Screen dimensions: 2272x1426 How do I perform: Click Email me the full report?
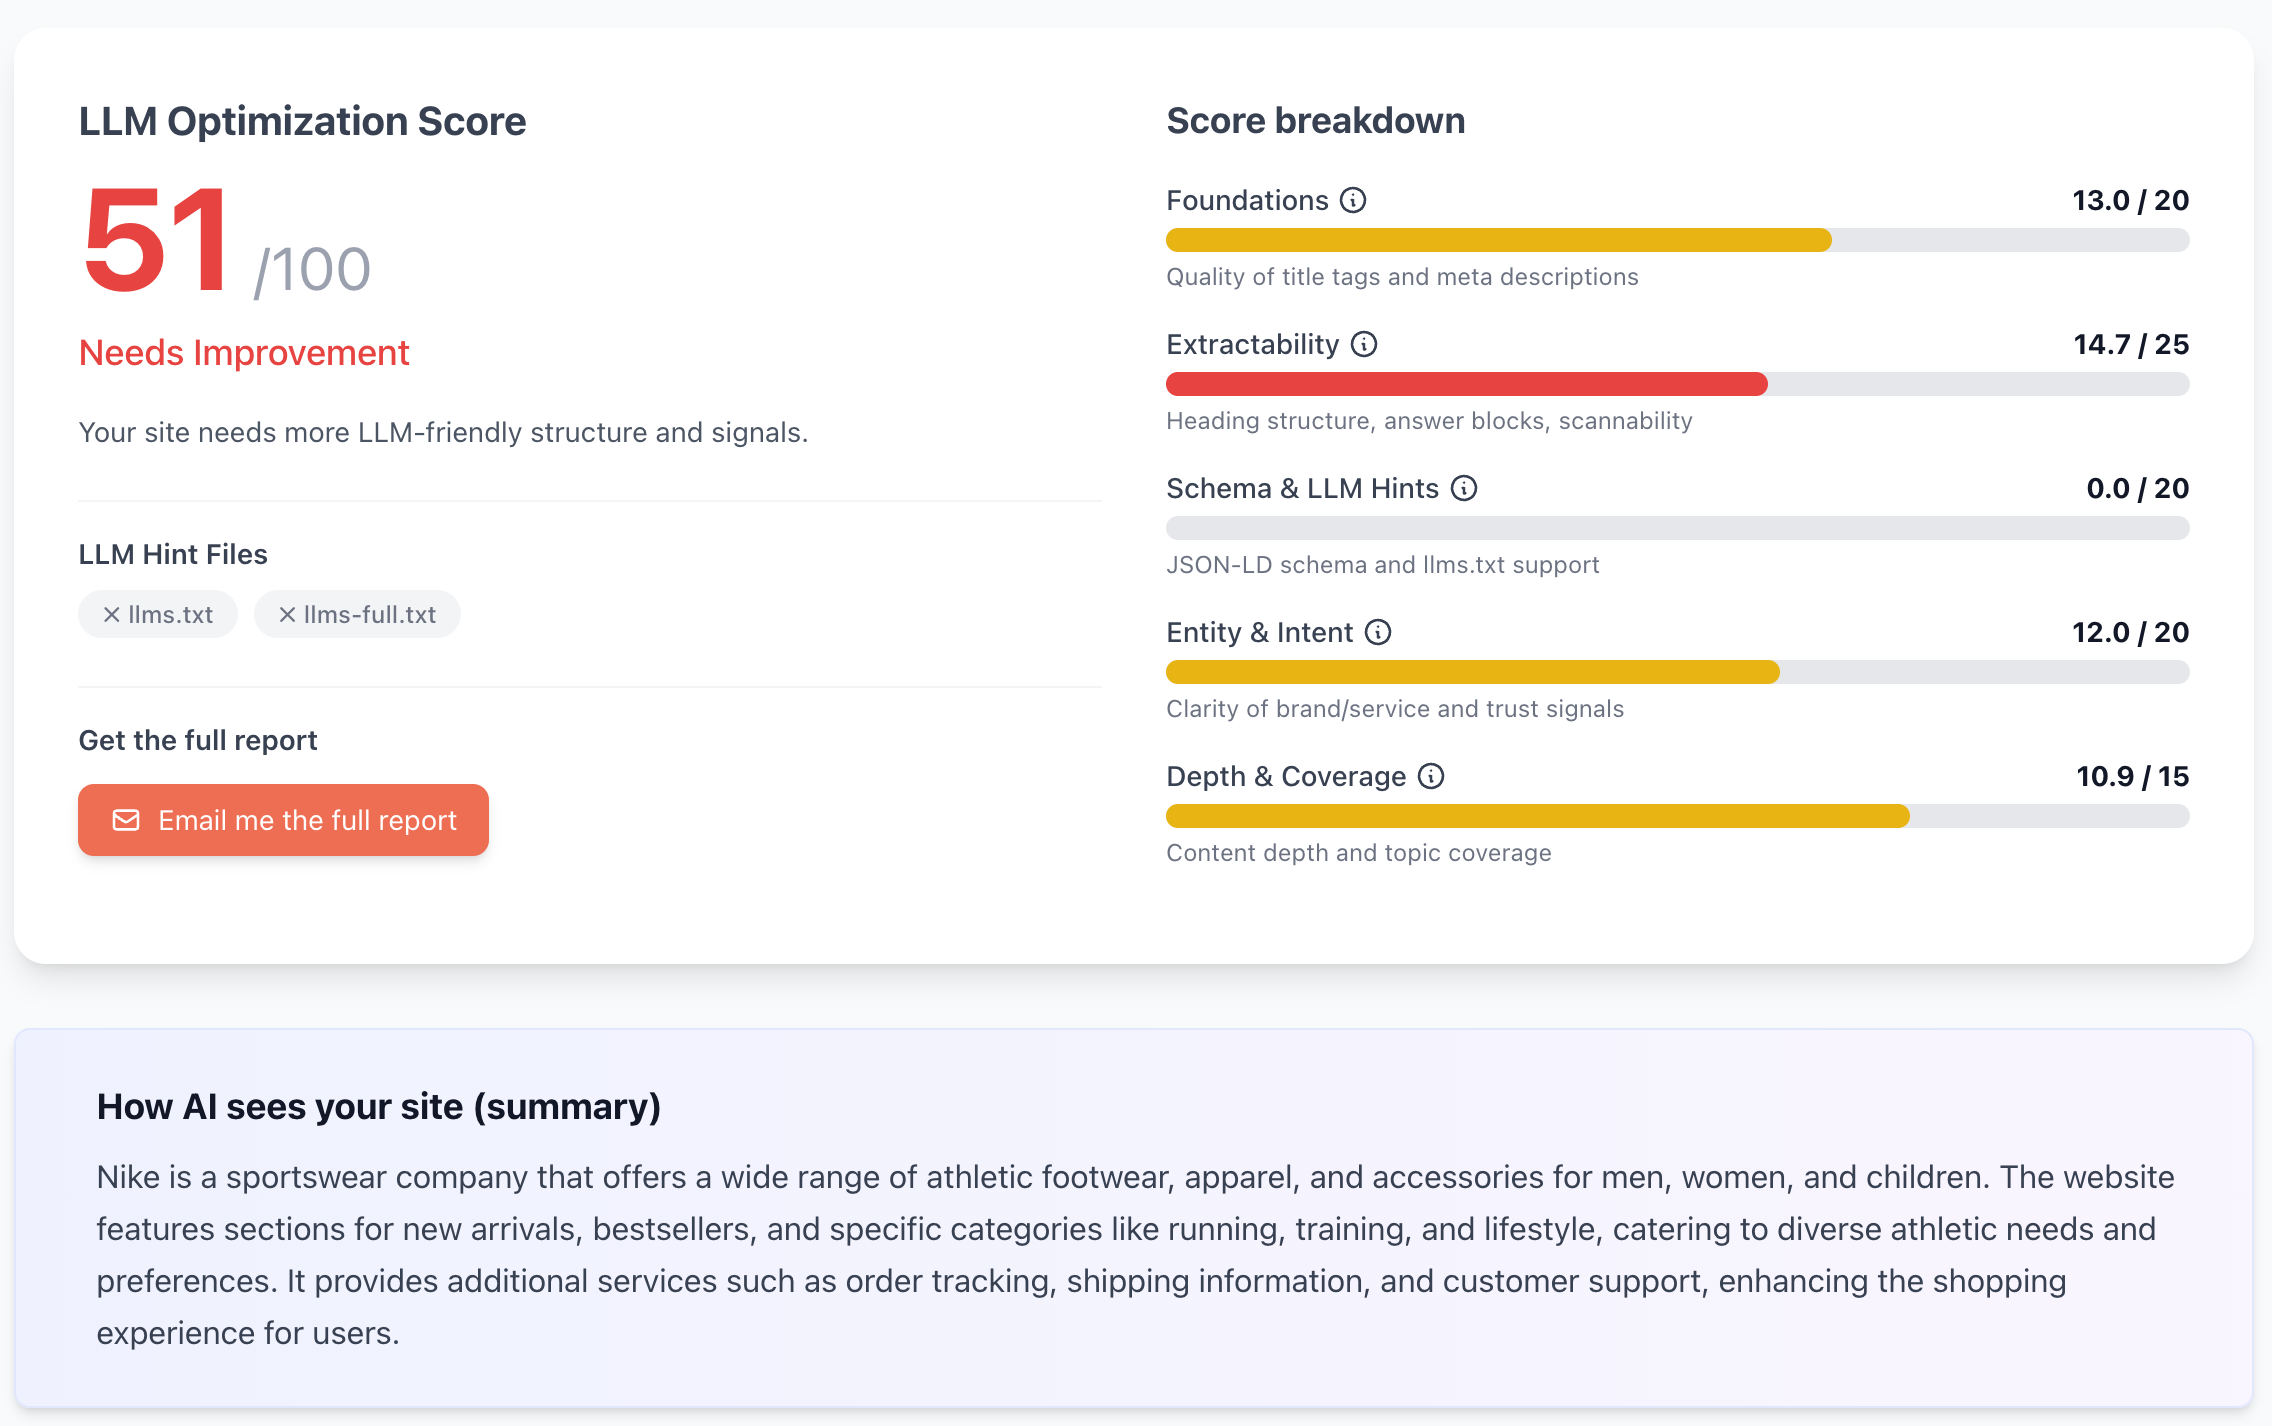click(283, 820)
